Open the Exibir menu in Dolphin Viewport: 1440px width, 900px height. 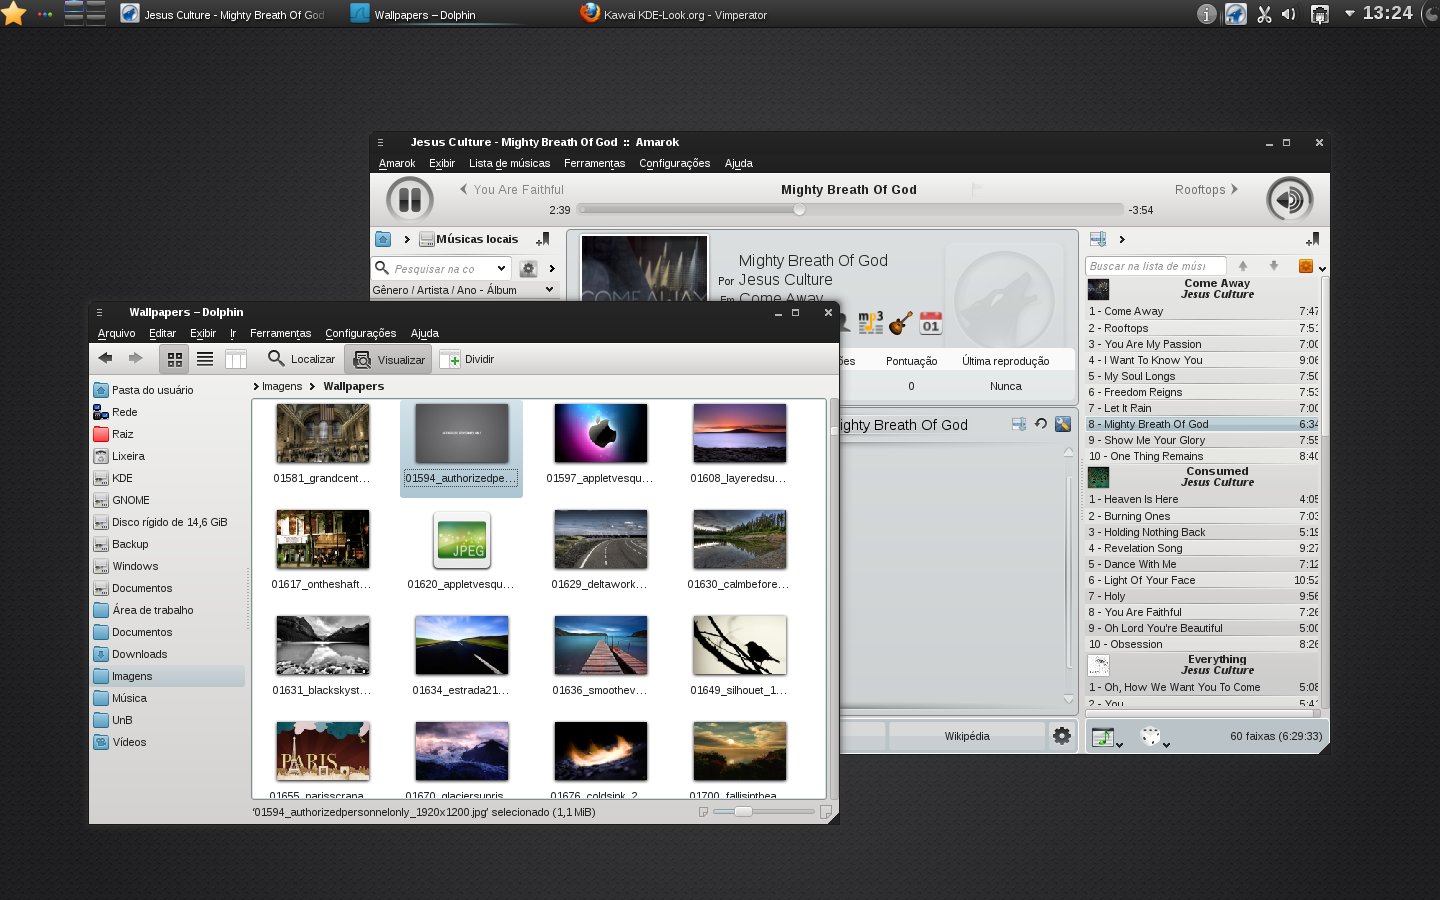203,333
